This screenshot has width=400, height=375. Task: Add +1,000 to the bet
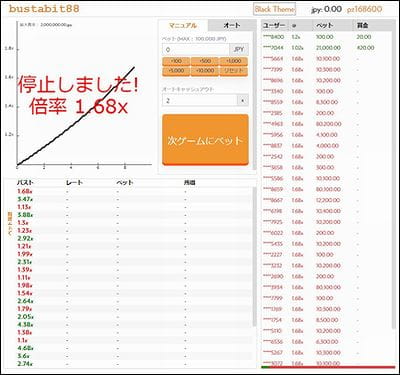[233, 61]
